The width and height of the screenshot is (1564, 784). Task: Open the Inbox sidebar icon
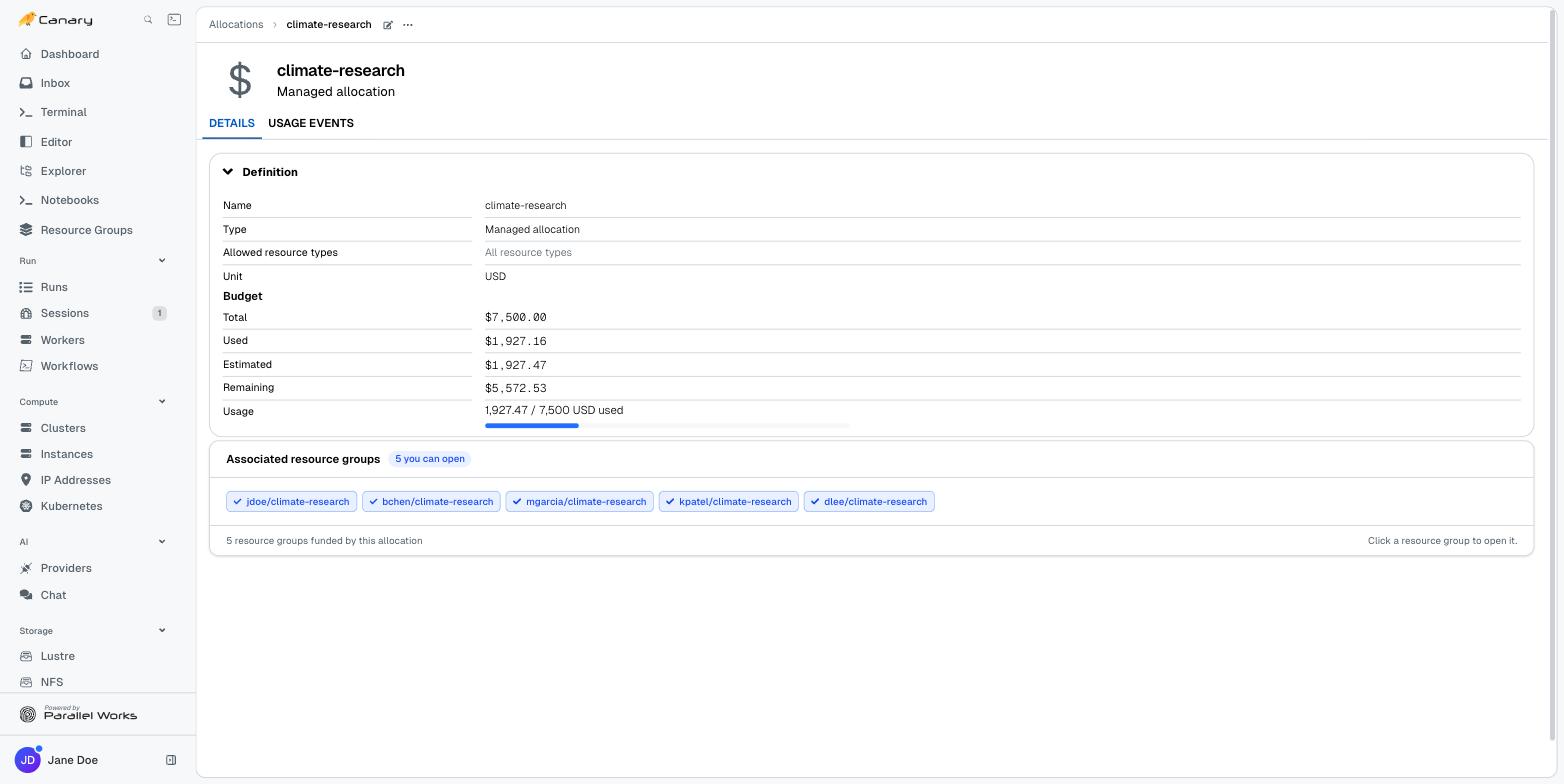click(26, 83)
